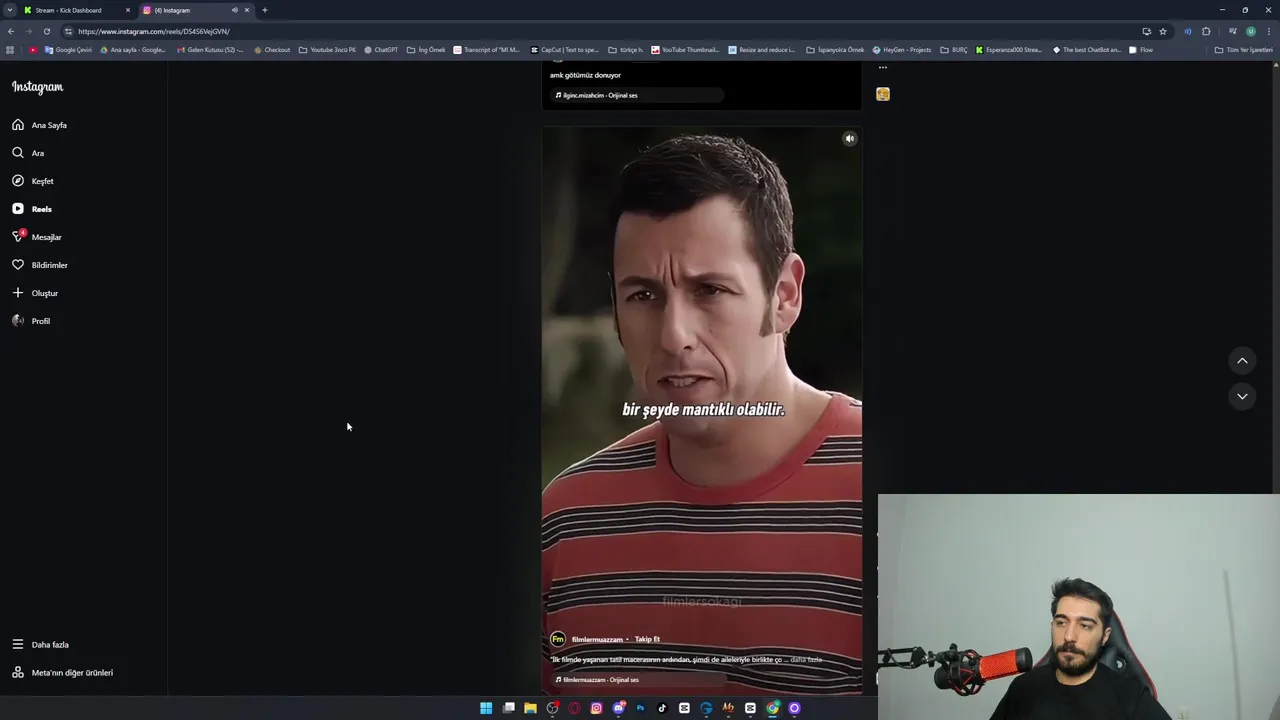The height and width of the screenshot is (720, 1280).
Task: Open the tab search dropdown arrow
Action: (9, 10)
